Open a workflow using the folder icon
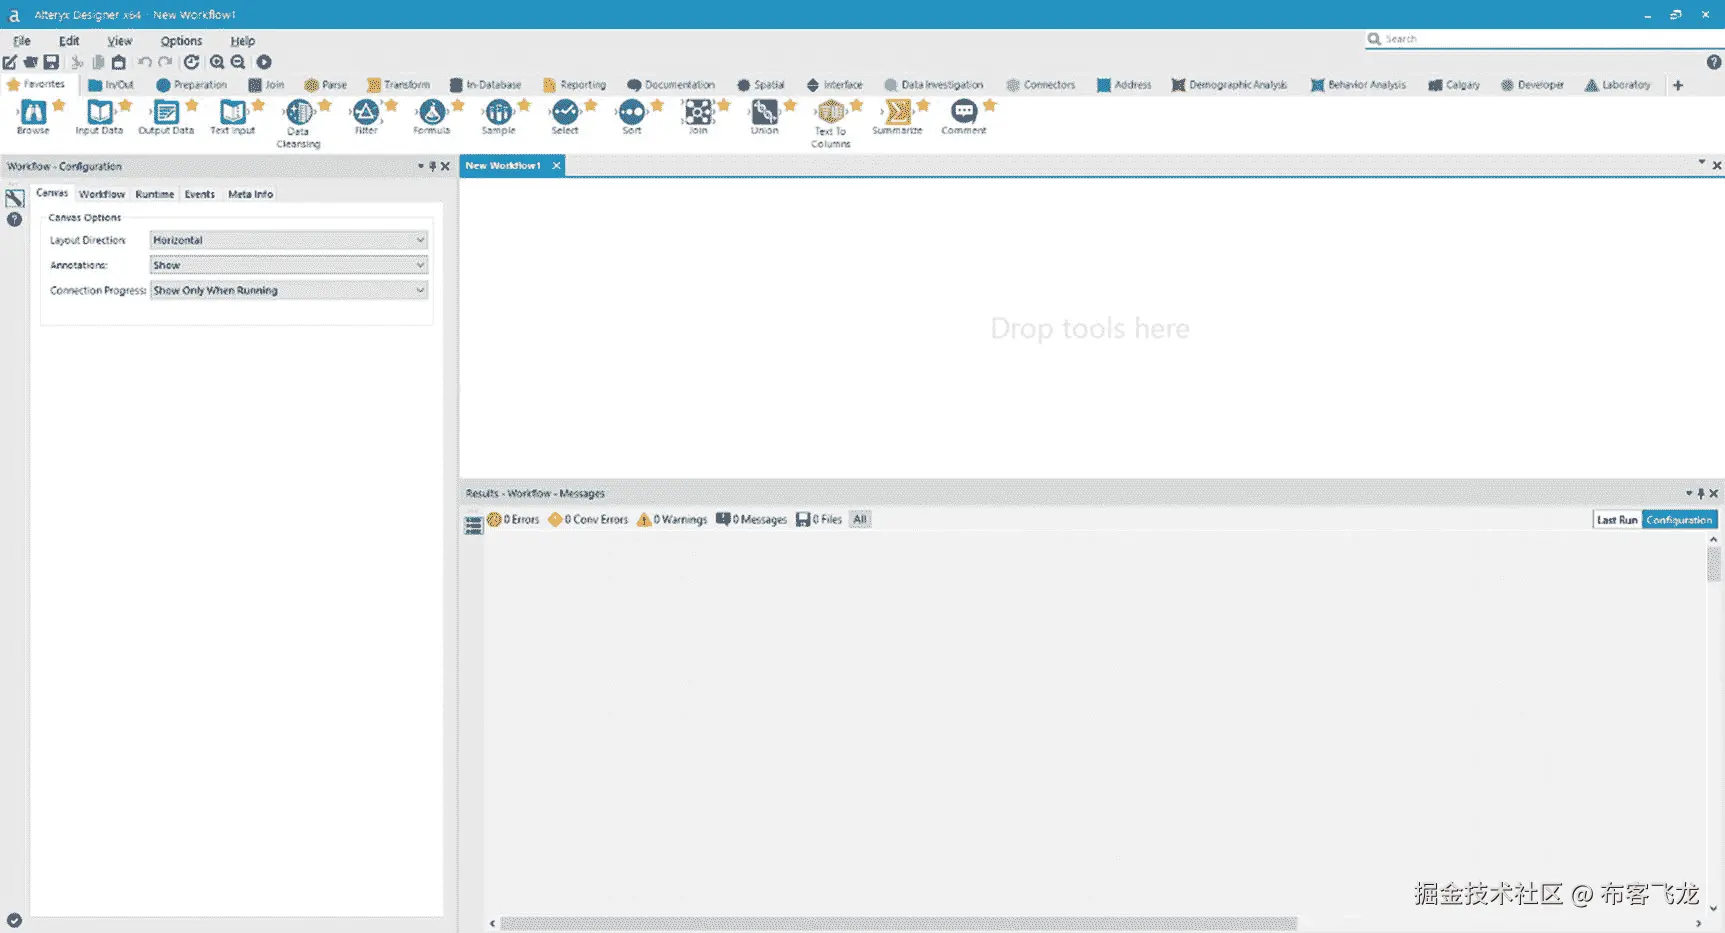1725x933 pixels. tap(31, 62)
